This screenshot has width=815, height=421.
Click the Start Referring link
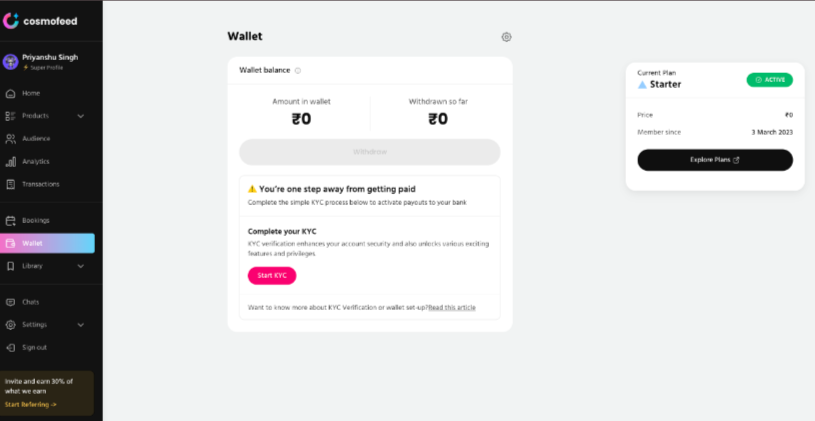(x=31, y=404)
